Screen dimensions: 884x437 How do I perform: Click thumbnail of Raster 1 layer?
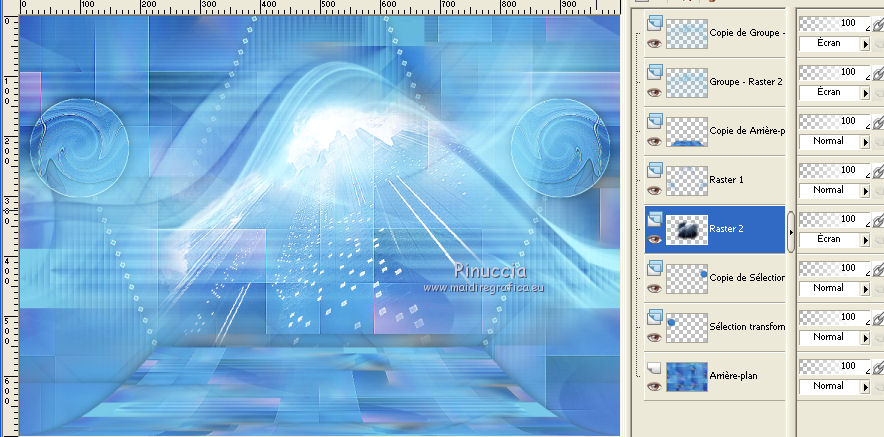coord(687,181)
